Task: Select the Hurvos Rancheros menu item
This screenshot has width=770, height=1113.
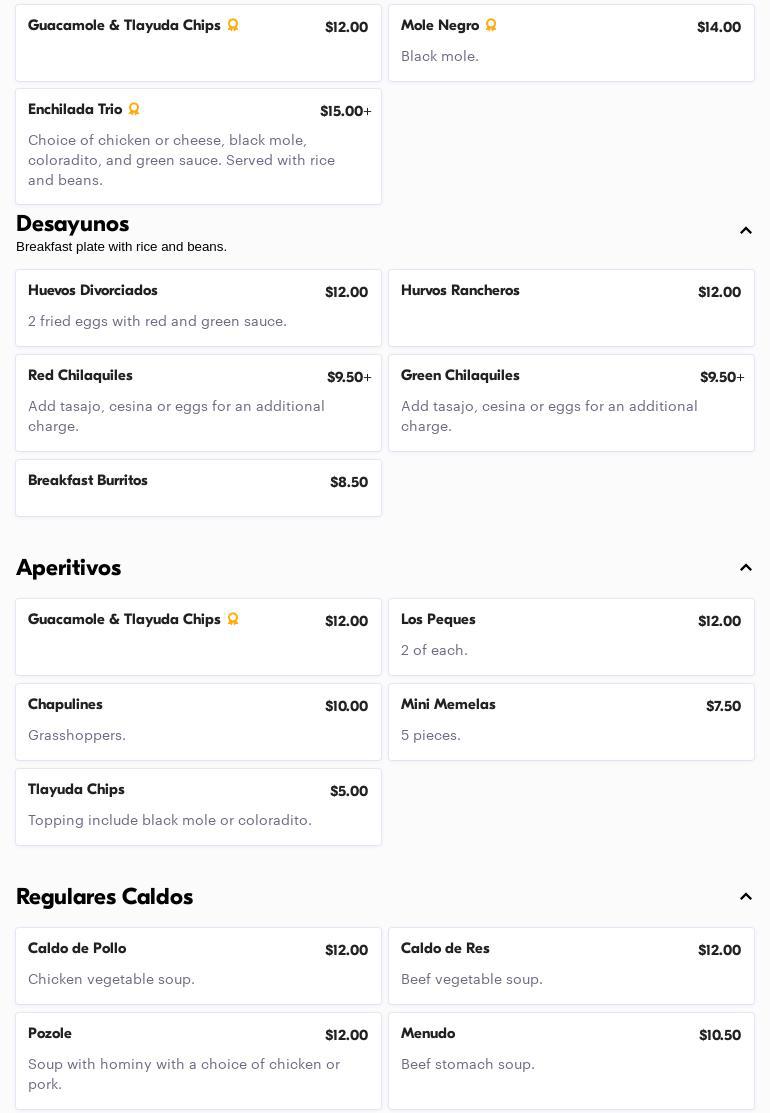Action: point(571,308)
